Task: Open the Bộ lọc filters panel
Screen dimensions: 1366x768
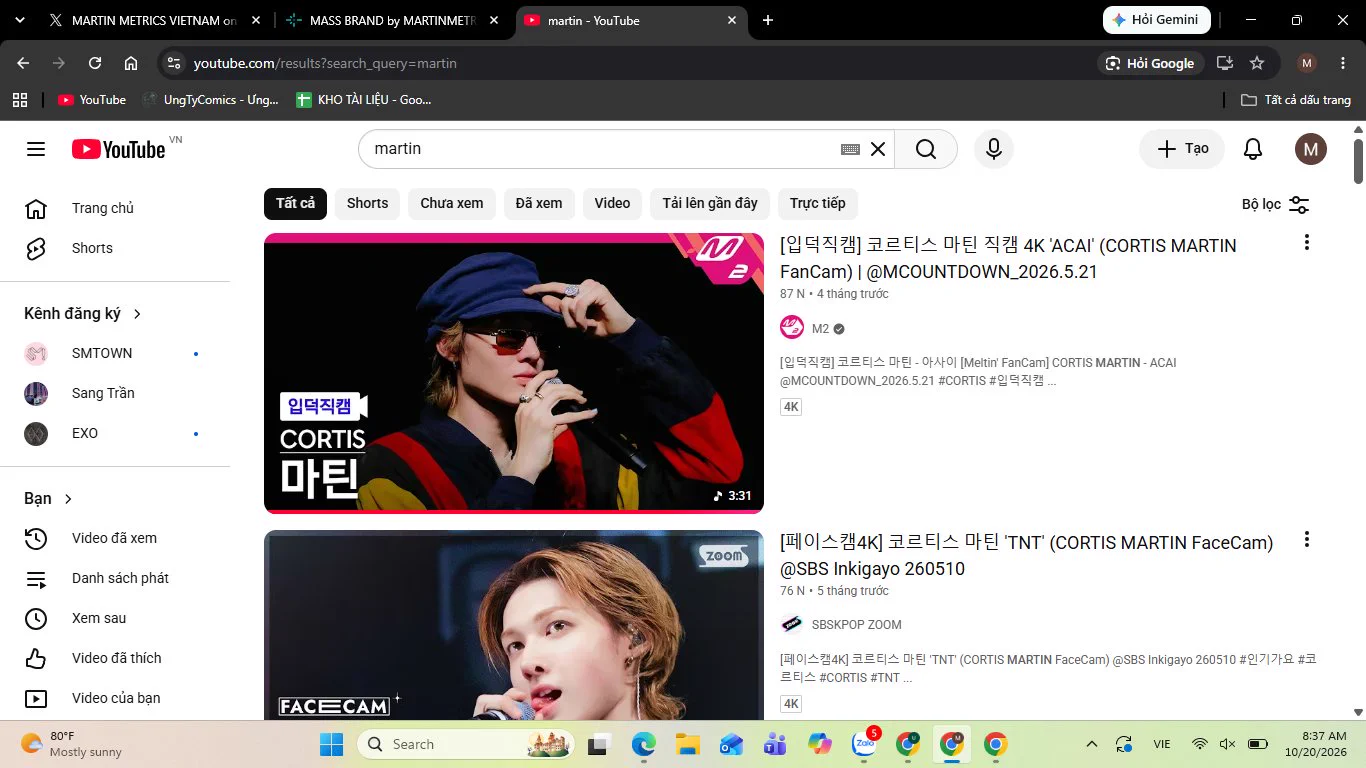Action: tap(1275, 204)
